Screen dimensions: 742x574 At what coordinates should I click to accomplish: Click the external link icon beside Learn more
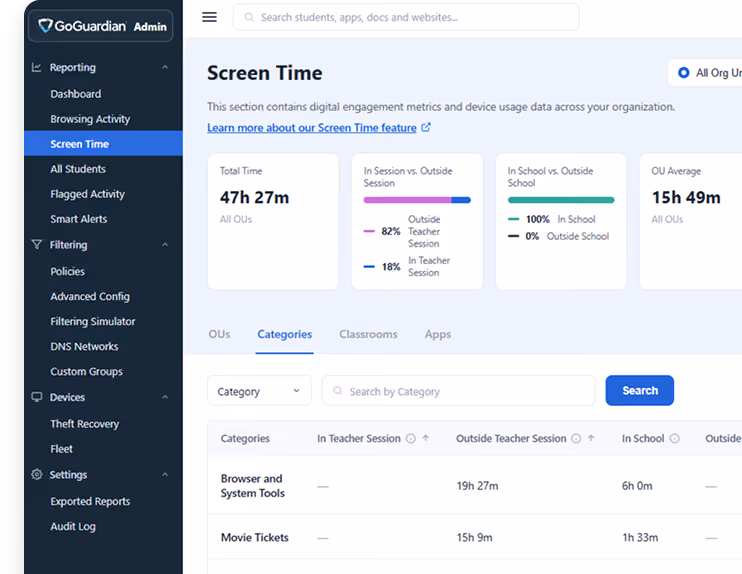[426, 127]
